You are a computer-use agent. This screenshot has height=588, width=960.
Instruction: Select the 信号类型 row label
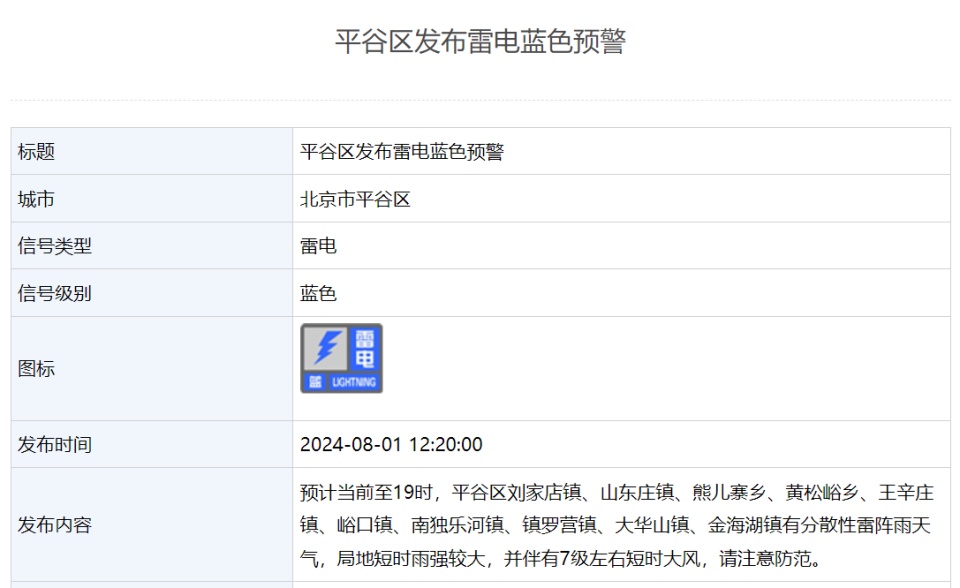pos(54,246)
